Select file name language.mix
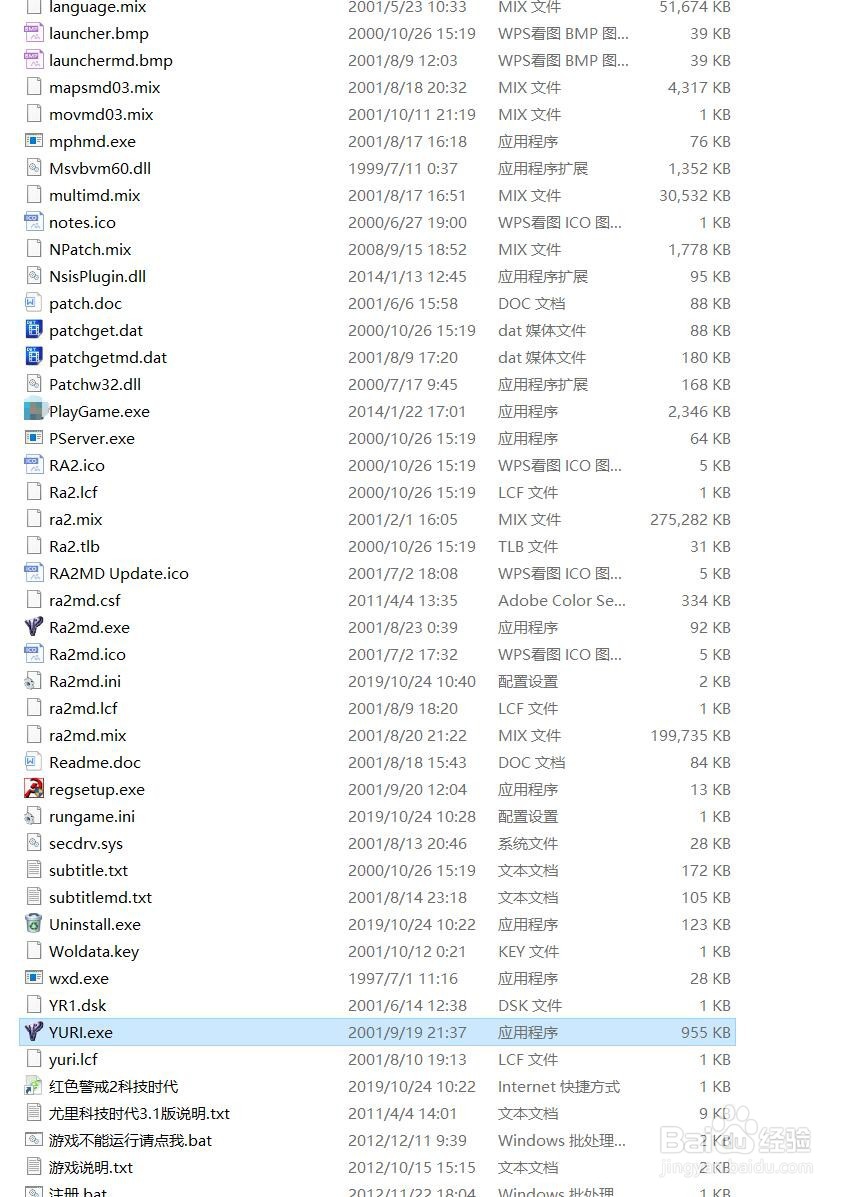Screen dimensions: 860x1197 point(98,8)
